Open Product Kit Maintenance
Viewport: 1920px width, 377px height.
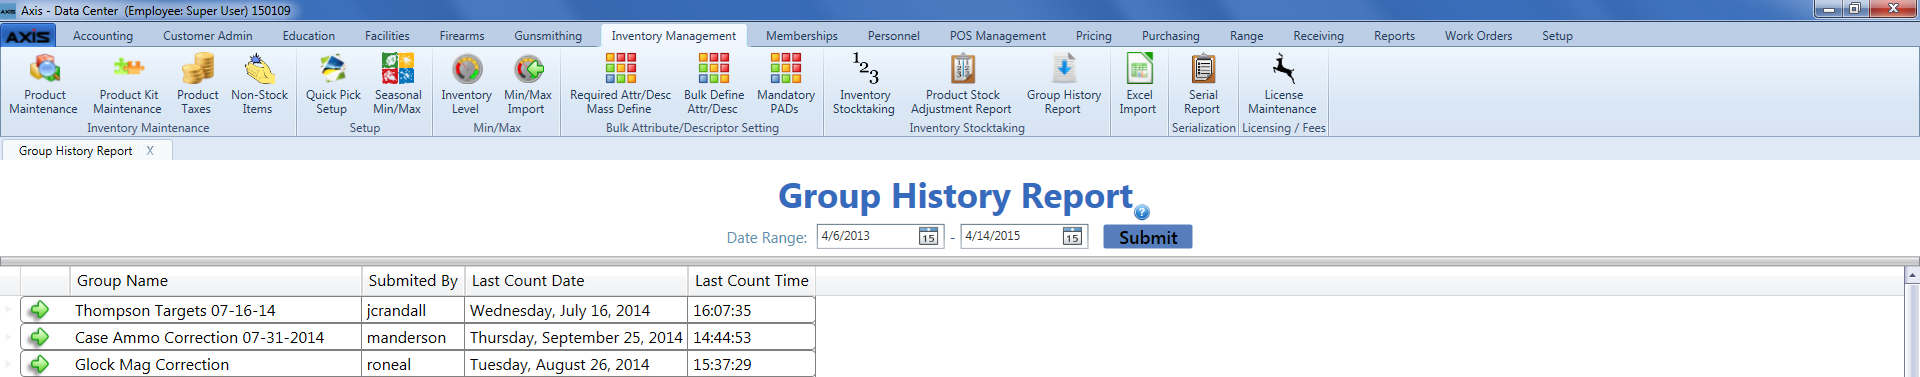(128, 85)
